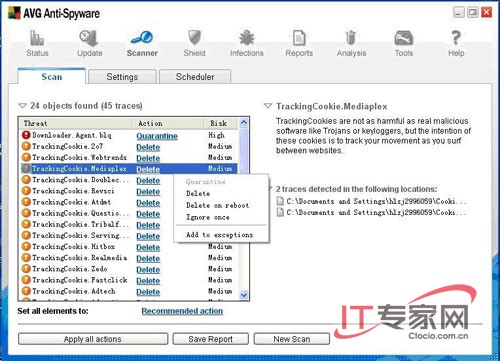Select the TrackingCookie.Atdmt row
This screenshot has width=500, height=361.
tap(129, 202)
